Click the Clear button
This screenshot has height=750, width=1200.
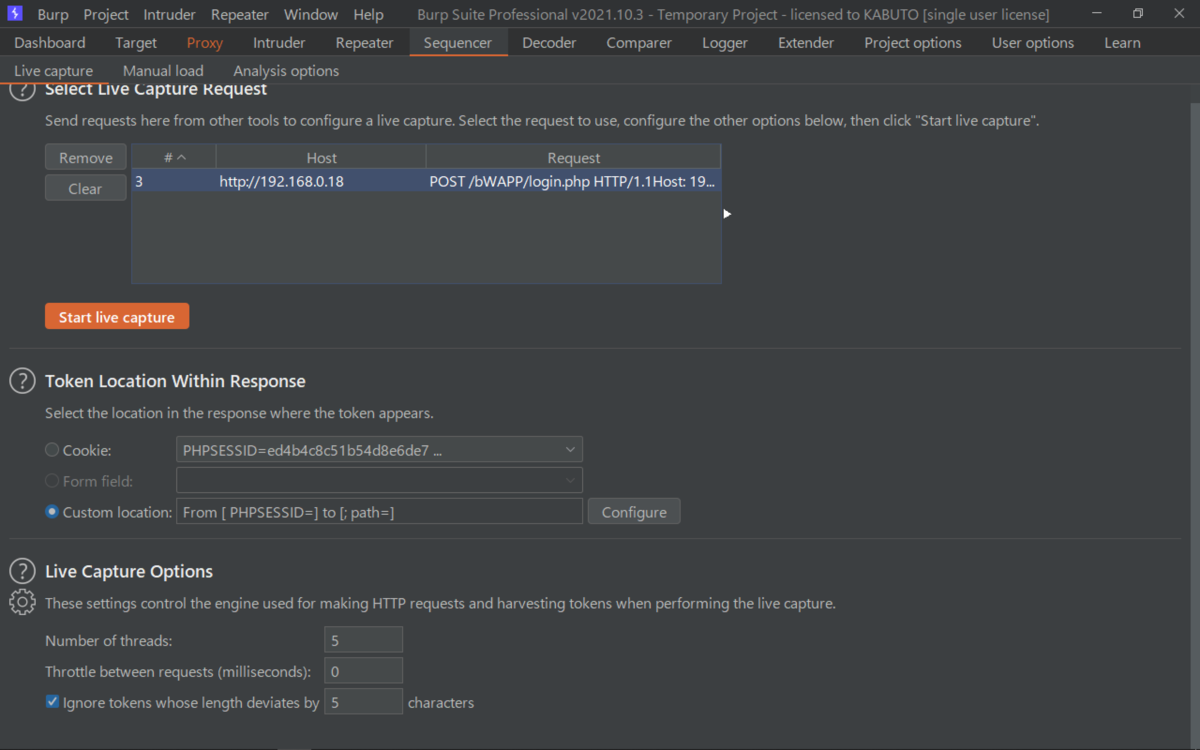pyautogui.click(x=86, y=188)
